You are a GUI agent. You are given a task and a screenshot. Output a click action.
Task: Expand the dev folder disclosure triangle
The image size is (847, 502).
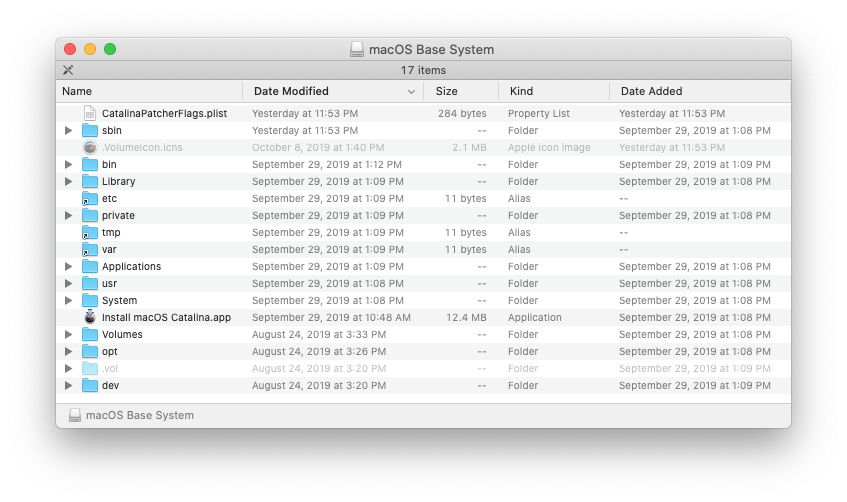pos(69,386)
